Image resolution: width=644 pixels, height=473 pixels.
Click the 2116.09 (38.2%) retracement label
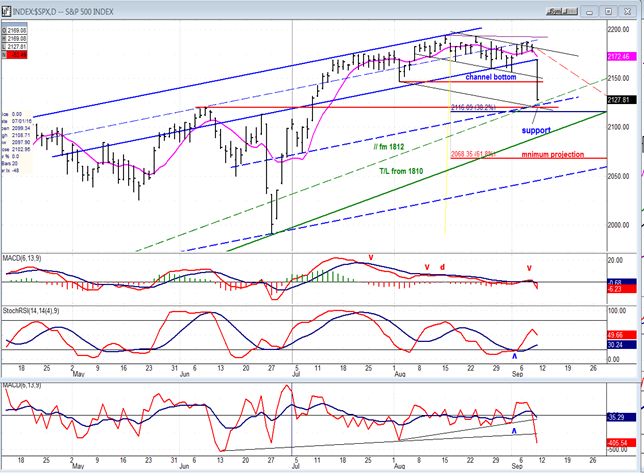(473, 107)
